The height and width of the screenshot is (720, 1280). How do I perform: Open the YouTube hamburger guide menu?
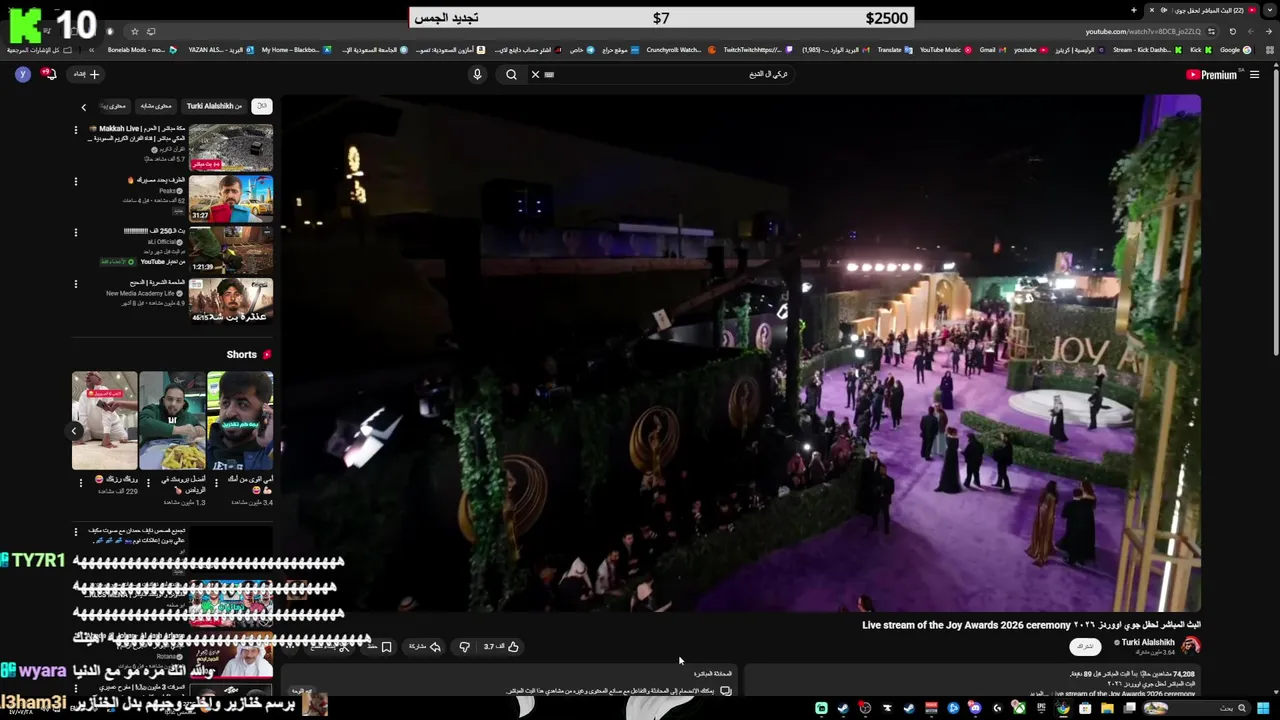(x=1254, y=75)
